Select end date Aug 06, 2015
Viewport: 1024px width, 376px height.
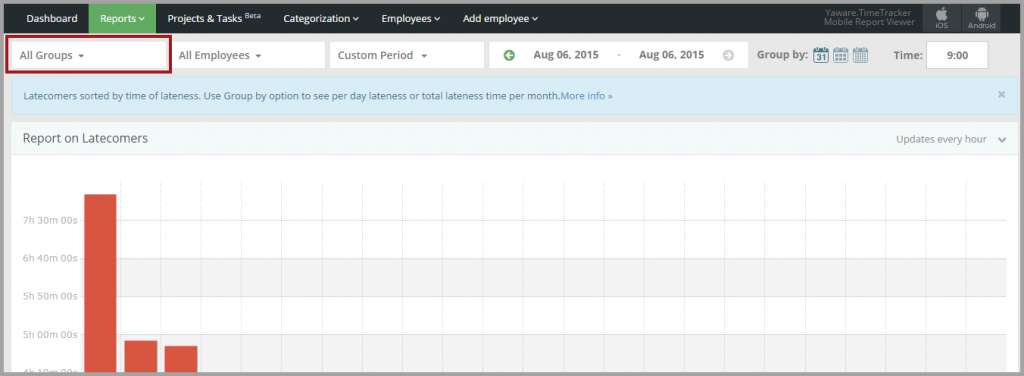pyautogui.click(x=671, y=55)
